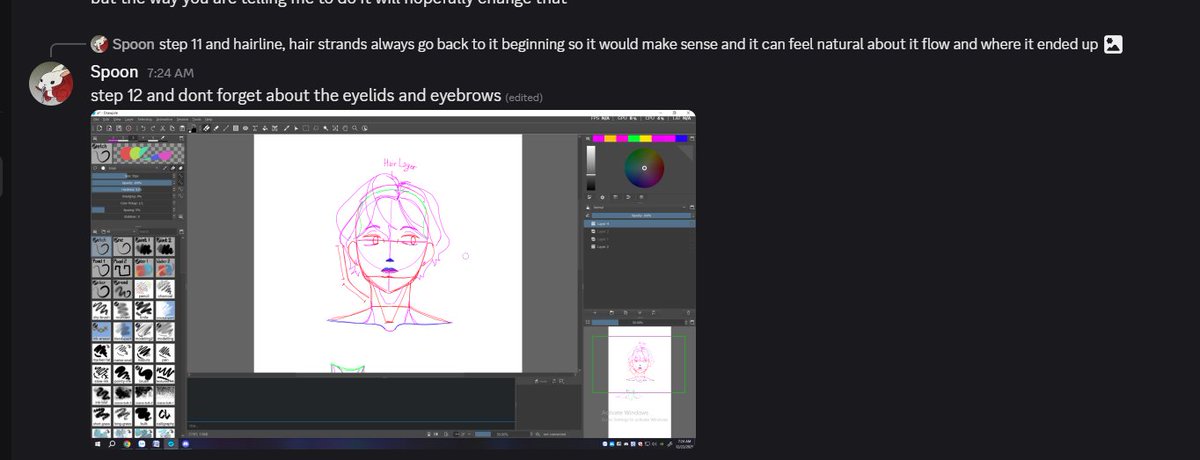Click the layer Opacity slider above layer list
The height and width of the screenshot is (460, 1200).
pos(641,215)
